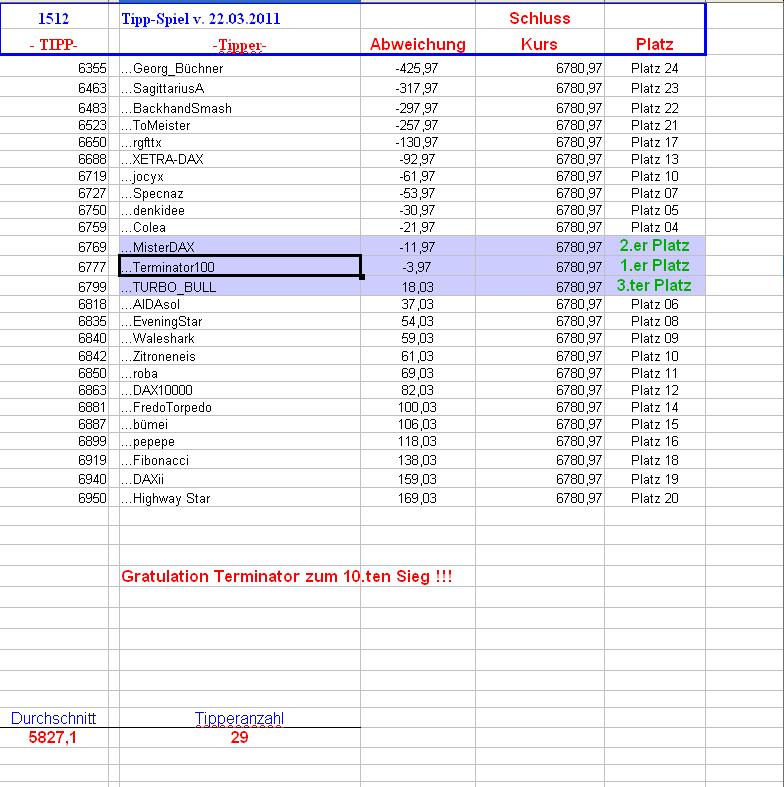The image size is (784, 787).
Task: Select the SagittariusA name cell
Action: pos(239,88)
